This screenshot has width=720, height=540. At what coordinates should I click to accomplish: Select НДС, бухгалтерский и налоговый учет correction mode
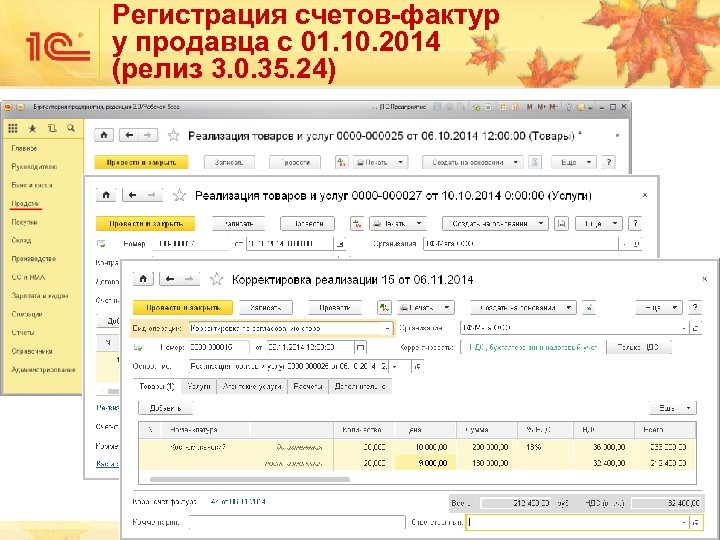coord(533,348)
